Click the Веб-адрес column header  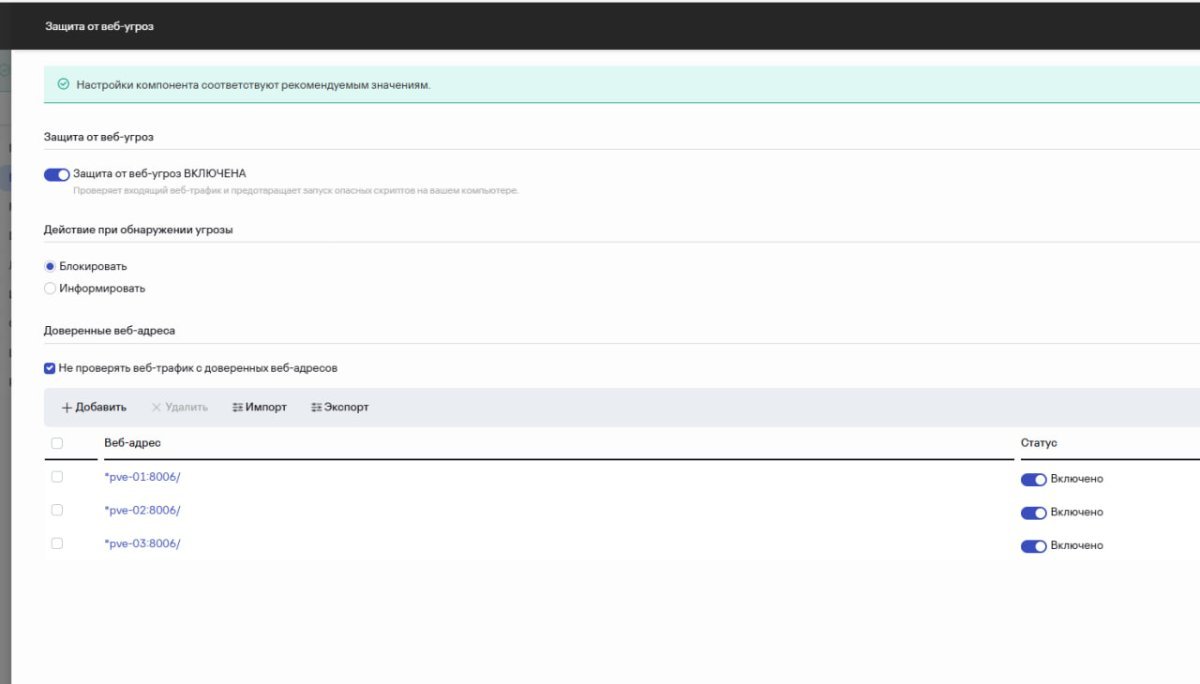coord(132,442)
